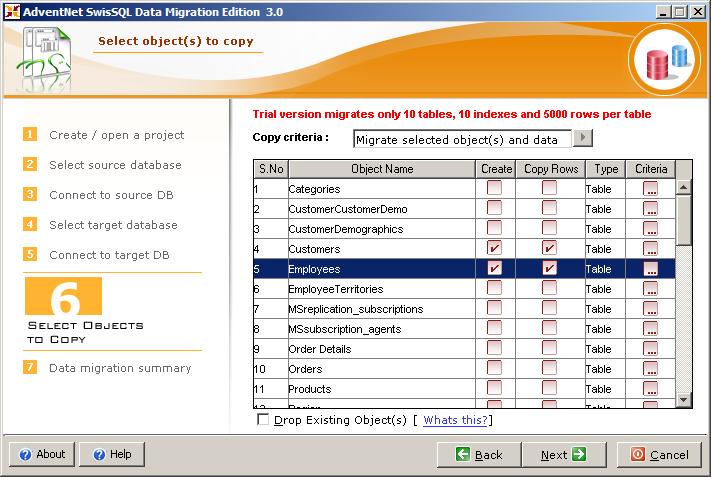
Task: Open criteria dialog for CustomerCustomerDemo row
Action: (650, 209)
